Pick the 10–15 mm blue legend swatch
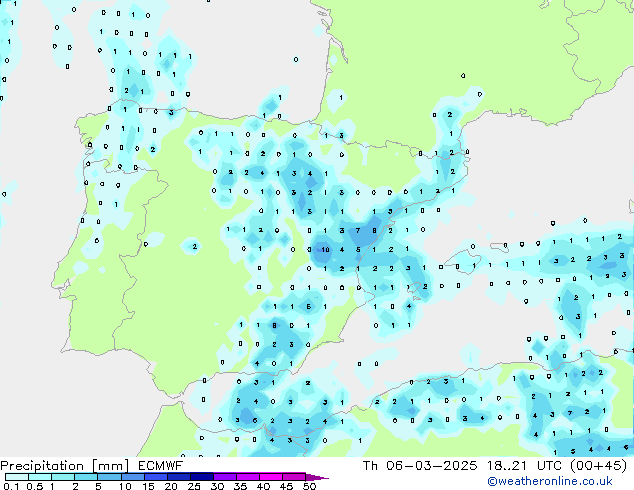 pyautogui.click(x=133, y=477)
